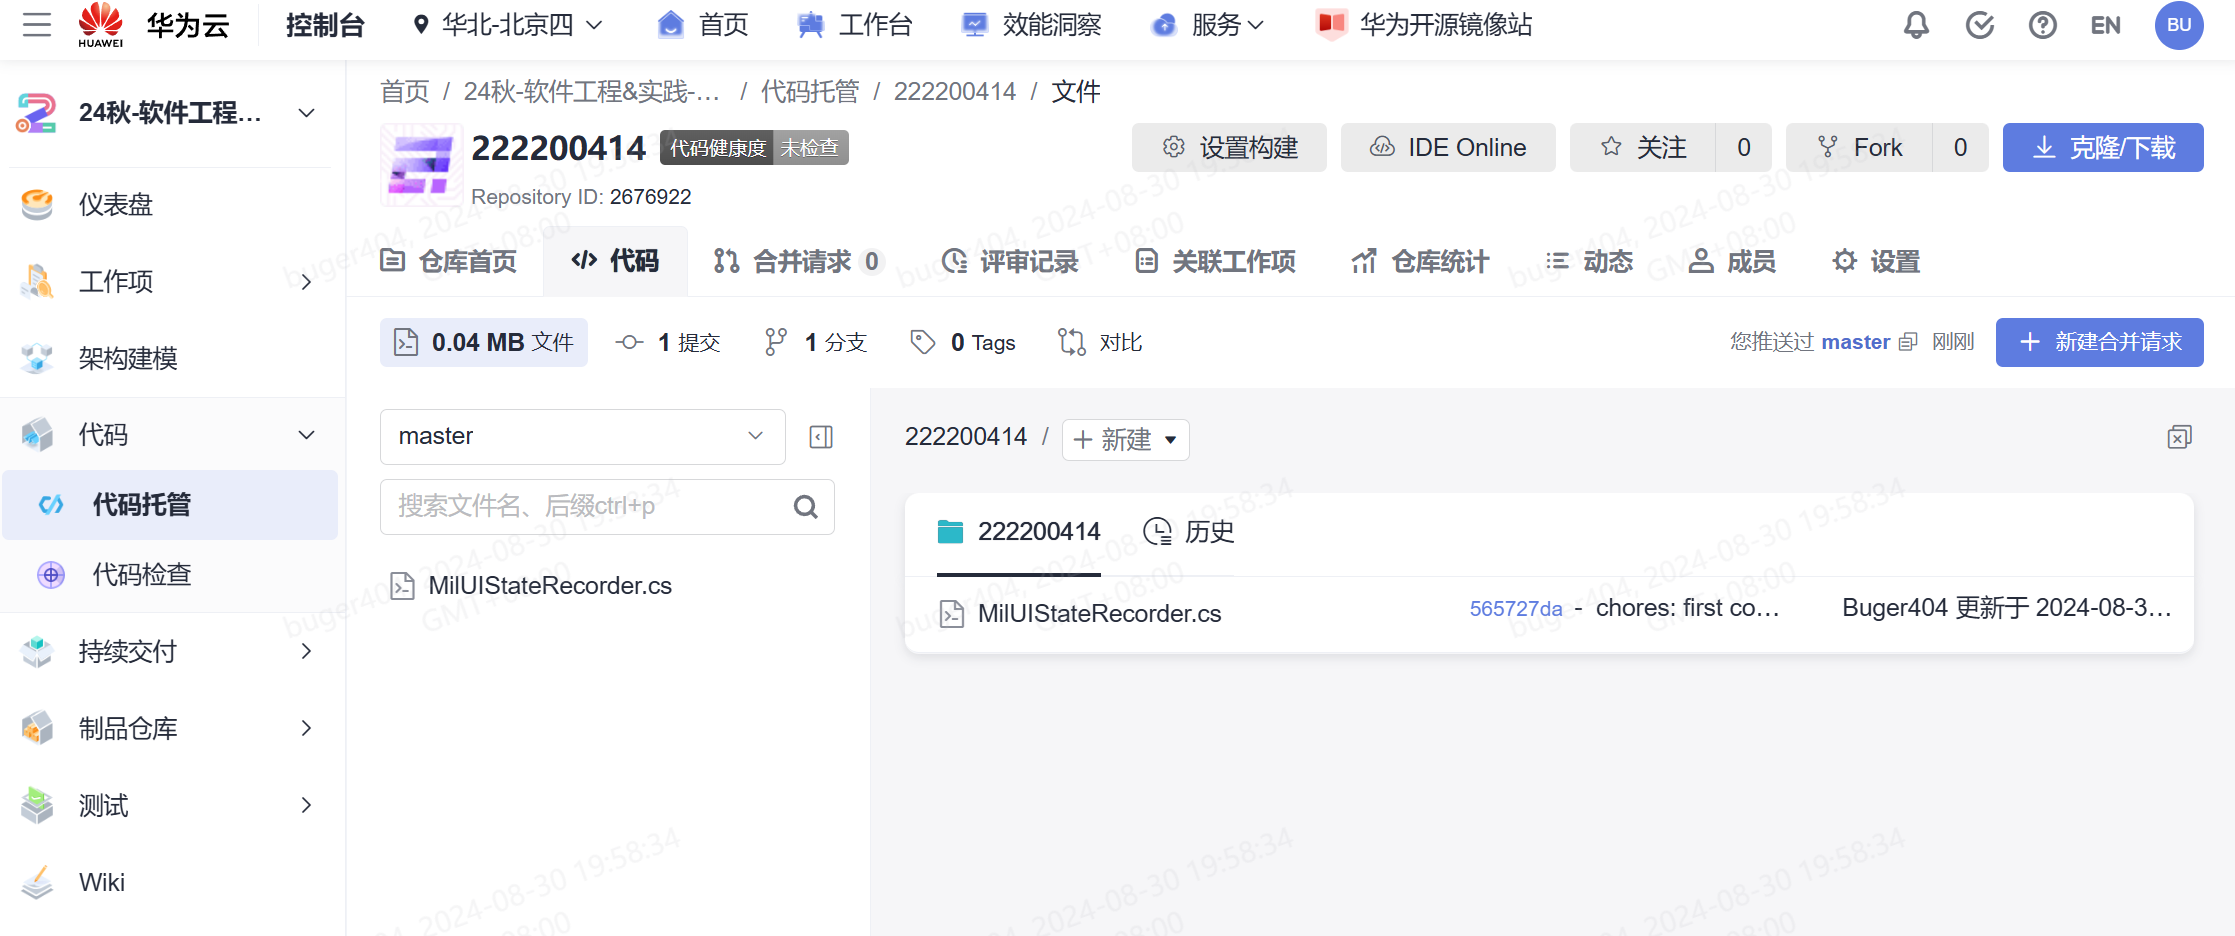
Task: Click 首页 in the breadcrumb
Action: (405, 92)
